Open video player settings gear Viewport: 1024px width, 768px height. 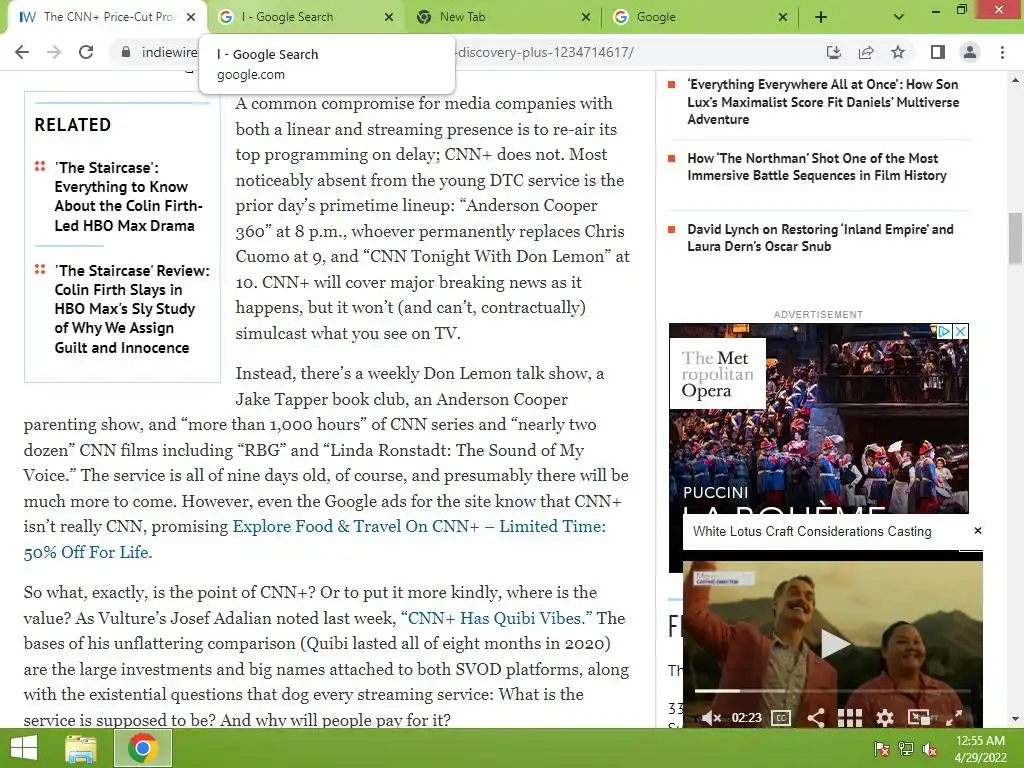tap(884, 718)
